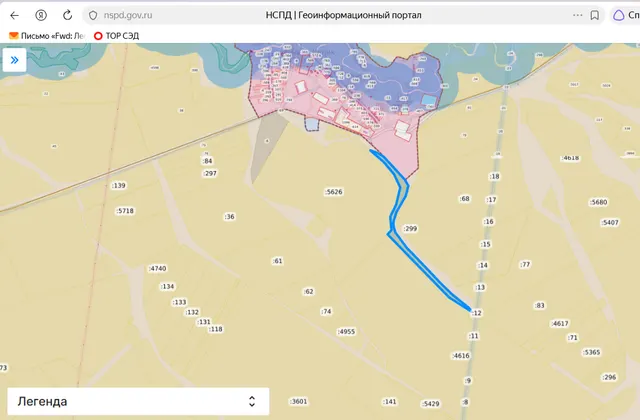Screen dimensions: 640x420
Task: Select parcel label :4740
Action: [x=158, y=269]
